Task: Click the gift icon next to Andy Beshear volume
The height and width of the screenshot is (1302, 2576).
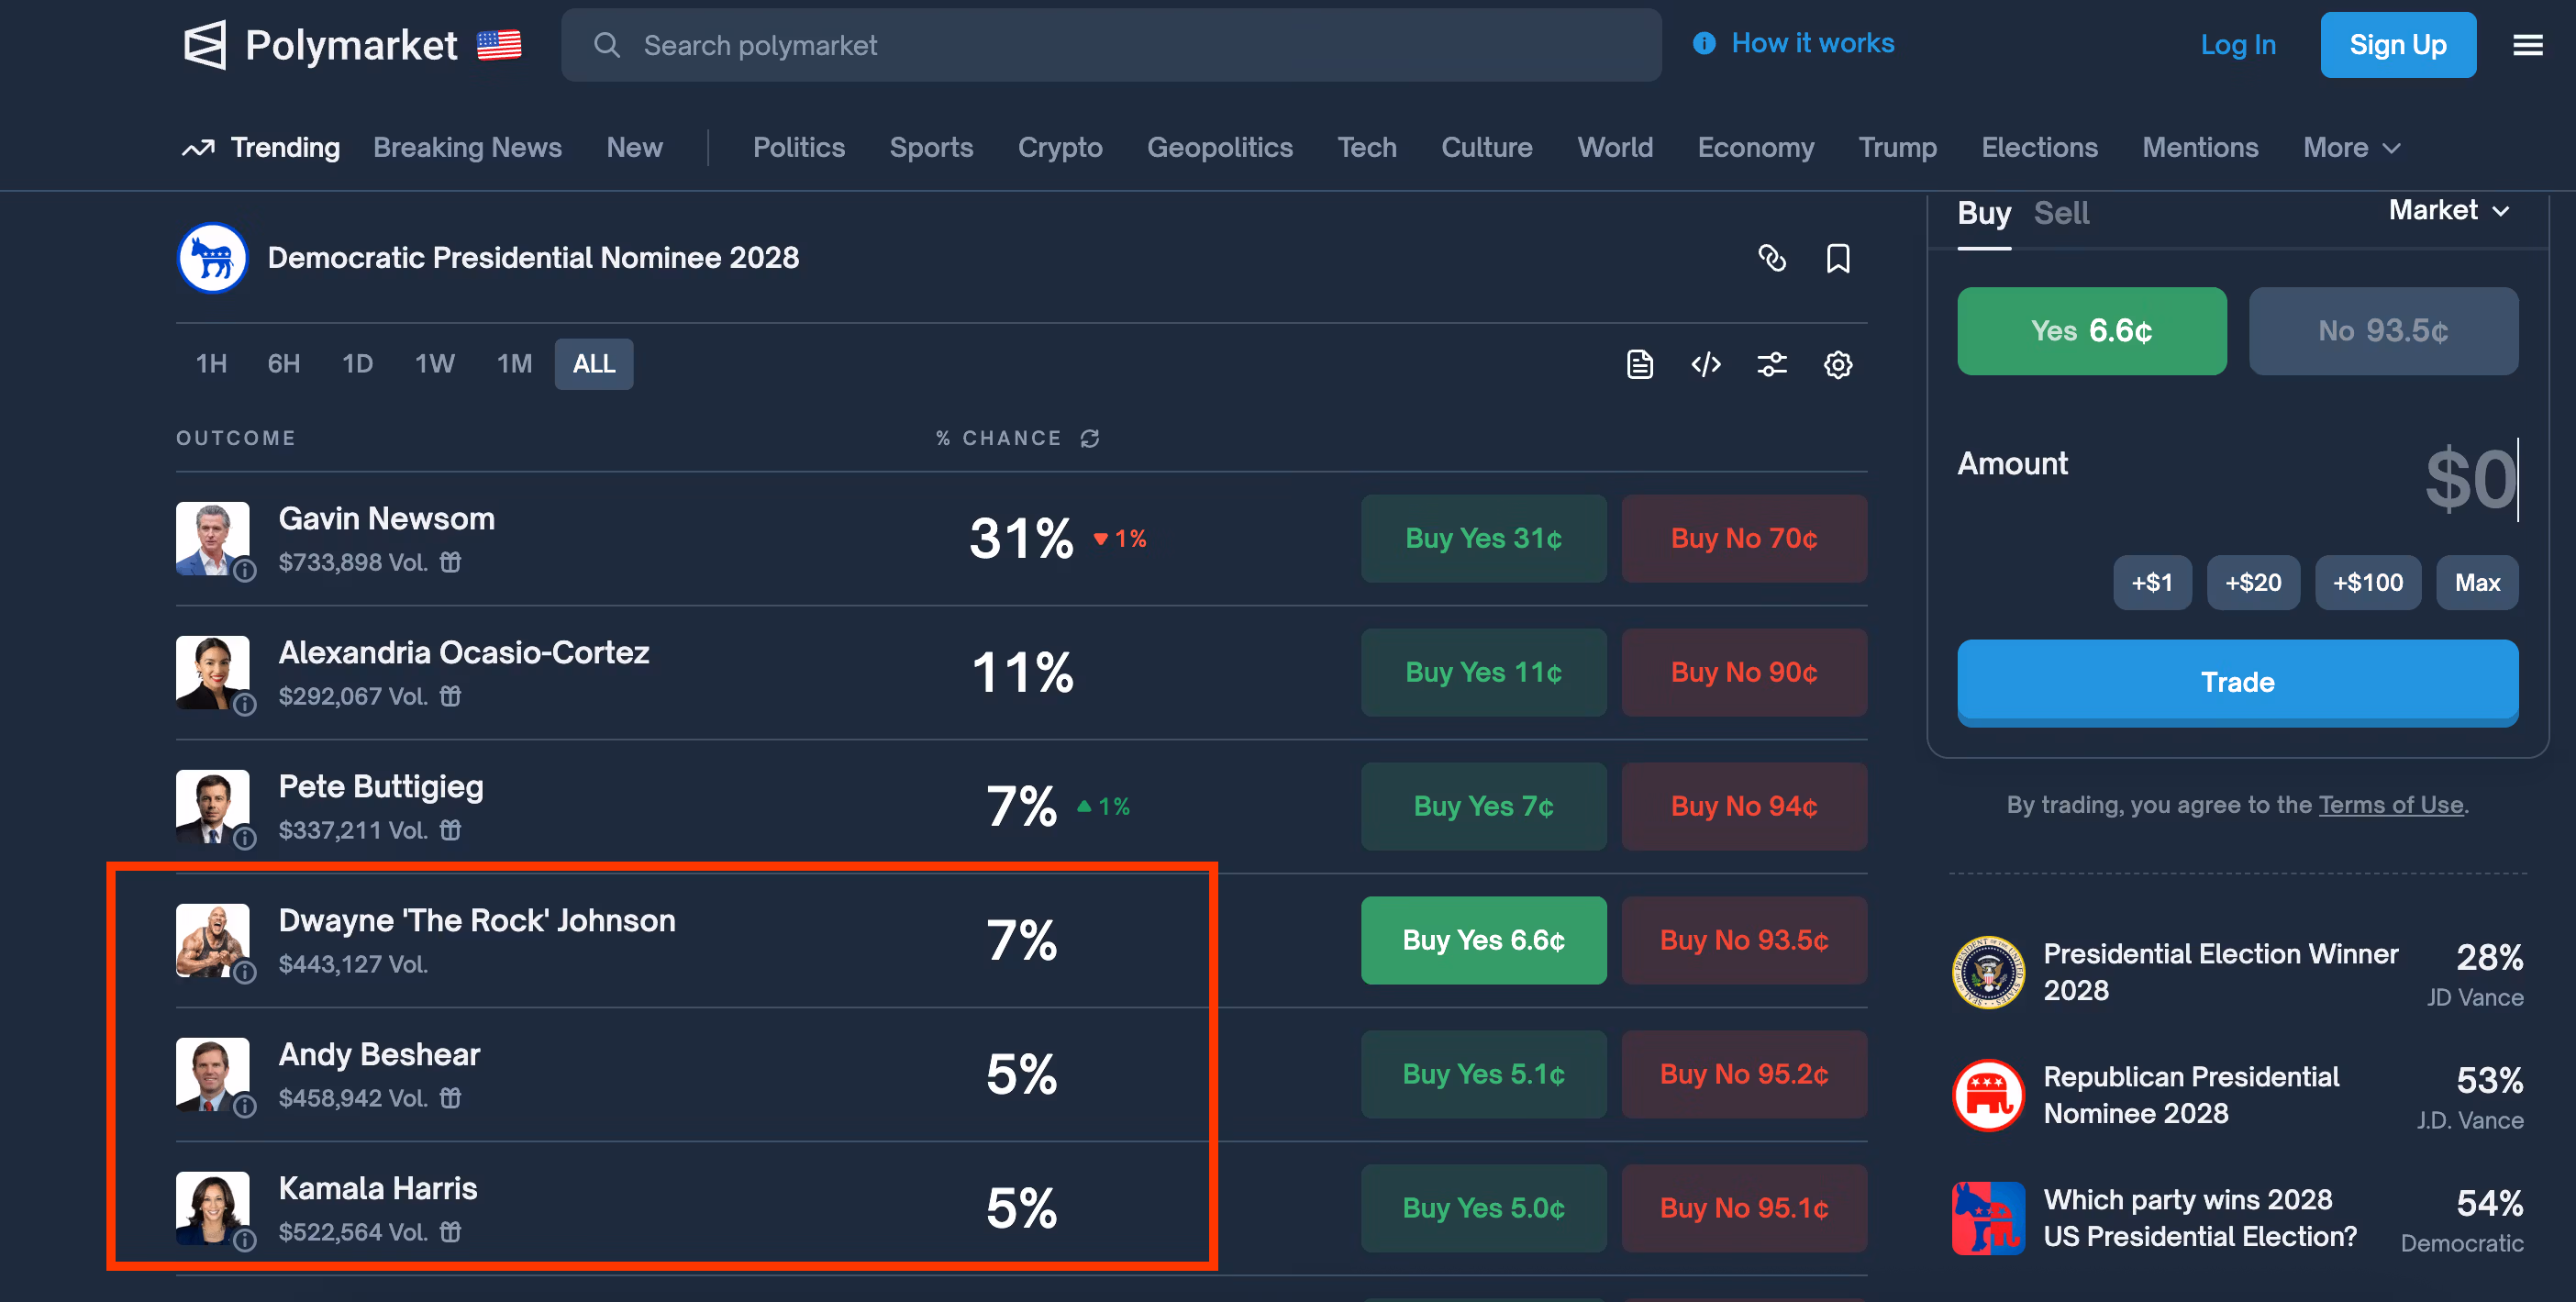Action: pos(451,1098)
